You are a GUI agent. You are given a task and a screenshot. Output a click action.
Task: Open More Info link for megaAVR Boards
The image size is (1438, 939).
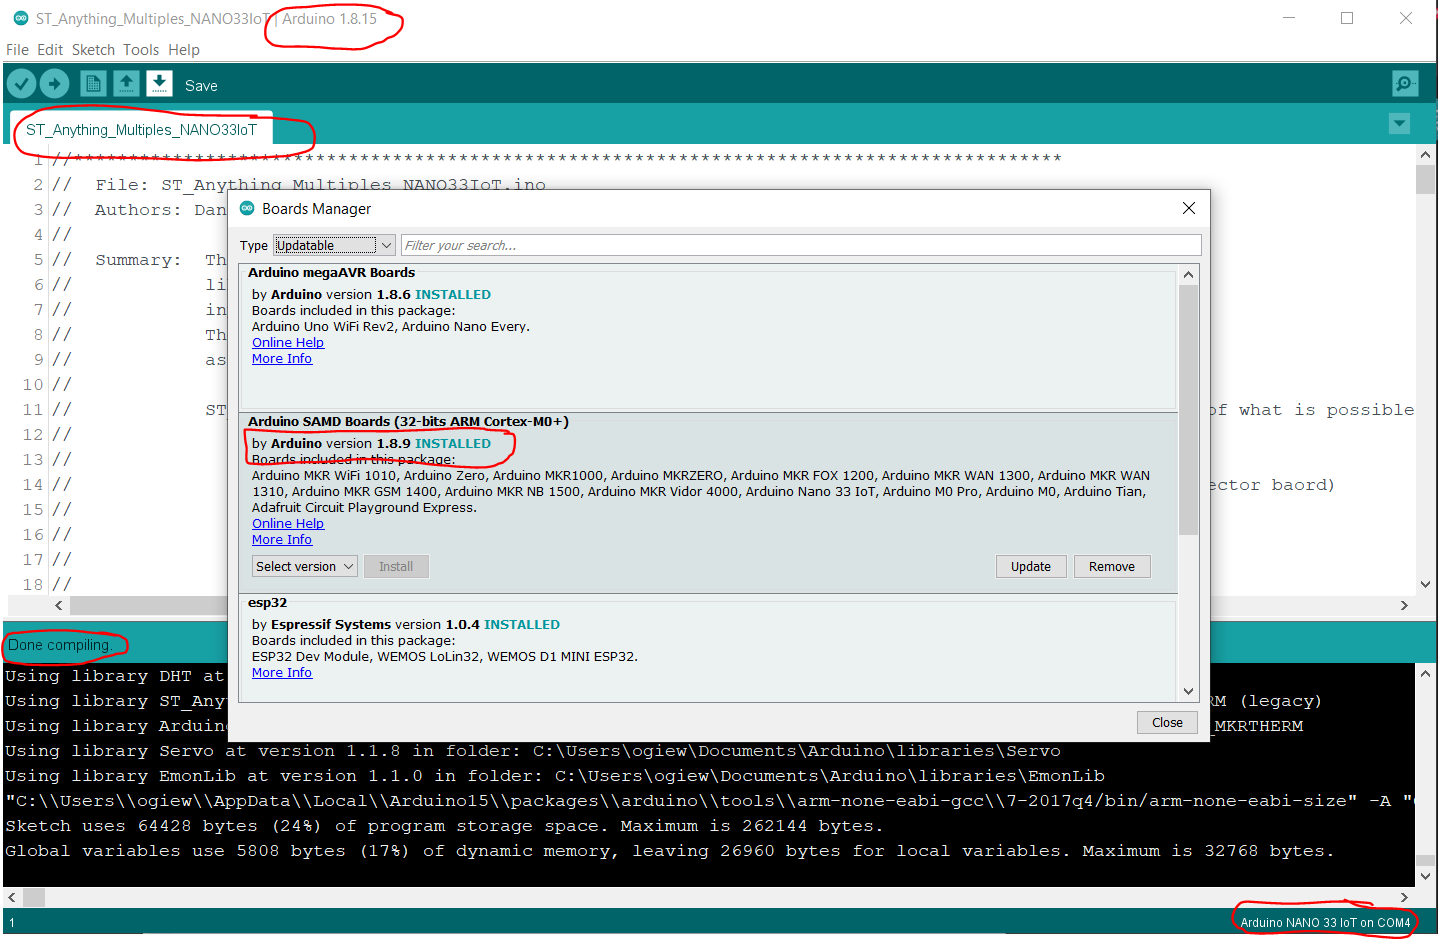click(x=282, y=359)
